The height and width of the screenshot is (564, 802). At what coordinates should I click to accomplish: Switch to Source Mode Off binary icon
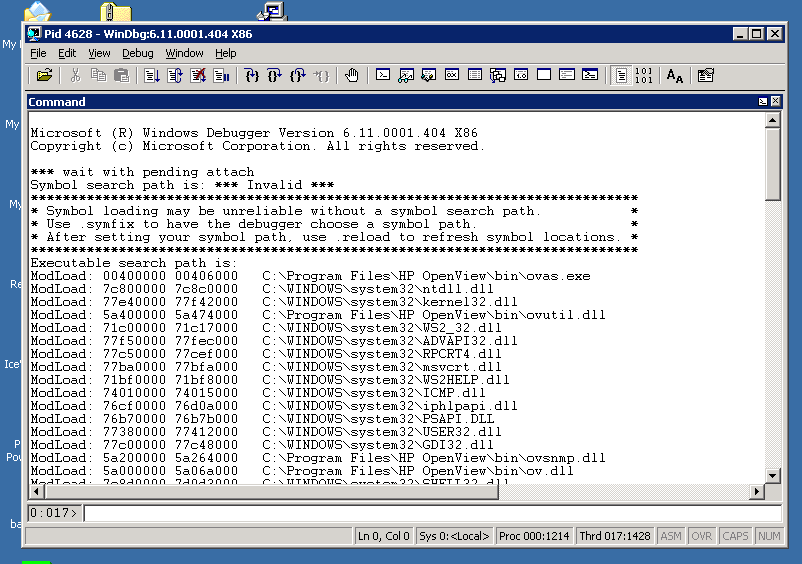pos(643,76)
